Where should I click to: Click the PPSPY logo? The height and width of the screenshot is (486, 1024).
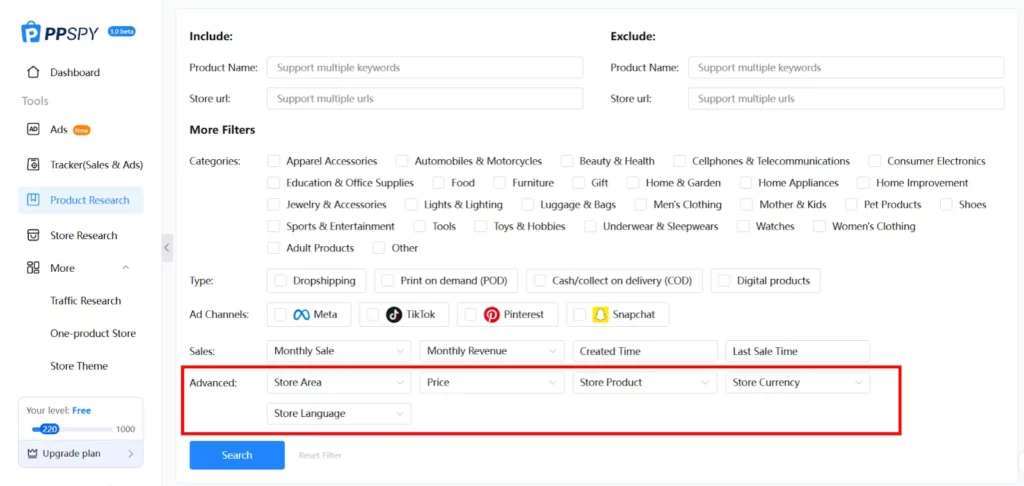coord(60,33)
